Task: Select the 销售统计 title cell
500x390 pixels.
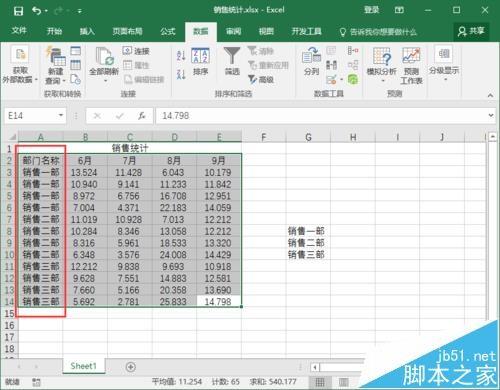Action: click(130, 148)
